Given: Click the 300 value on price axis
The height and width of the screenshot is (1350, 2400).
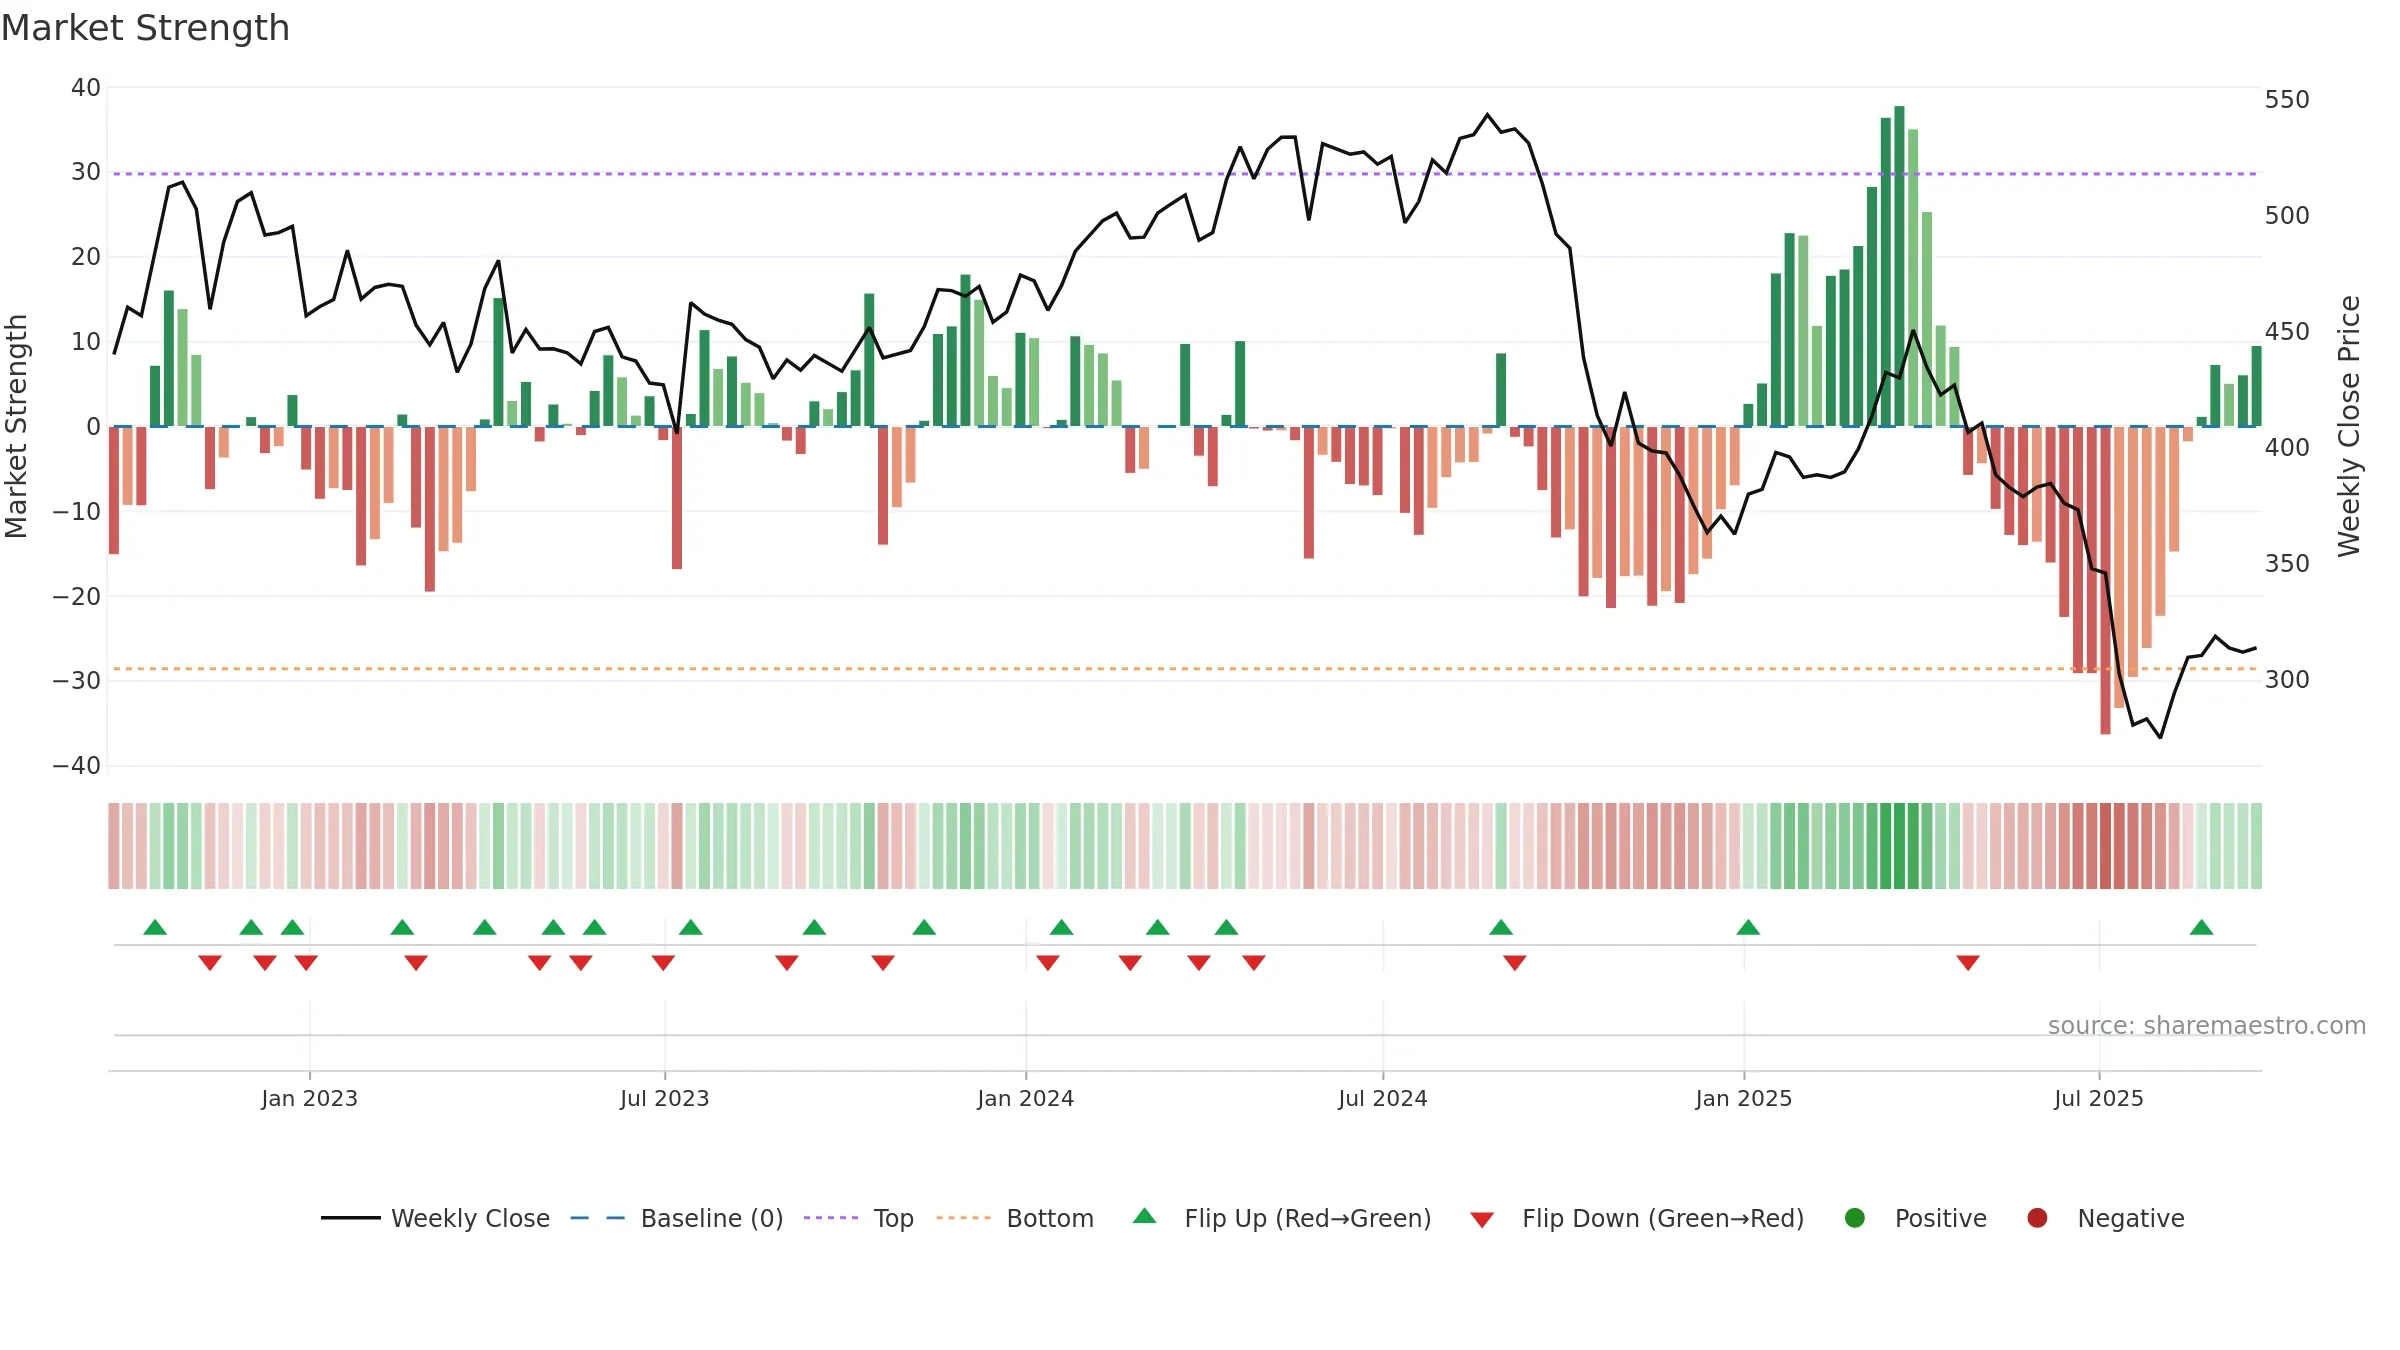Looking at the screenshot, I should (x=2287, y=680).
